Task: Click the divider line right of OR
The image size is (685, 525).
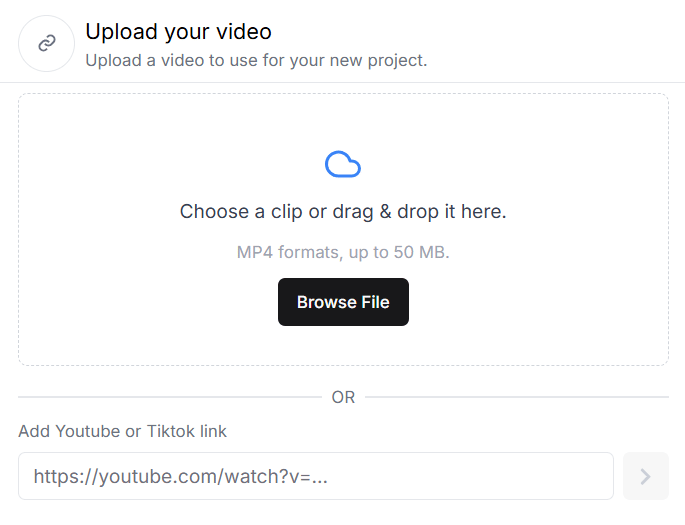Action: click(517, 397)
